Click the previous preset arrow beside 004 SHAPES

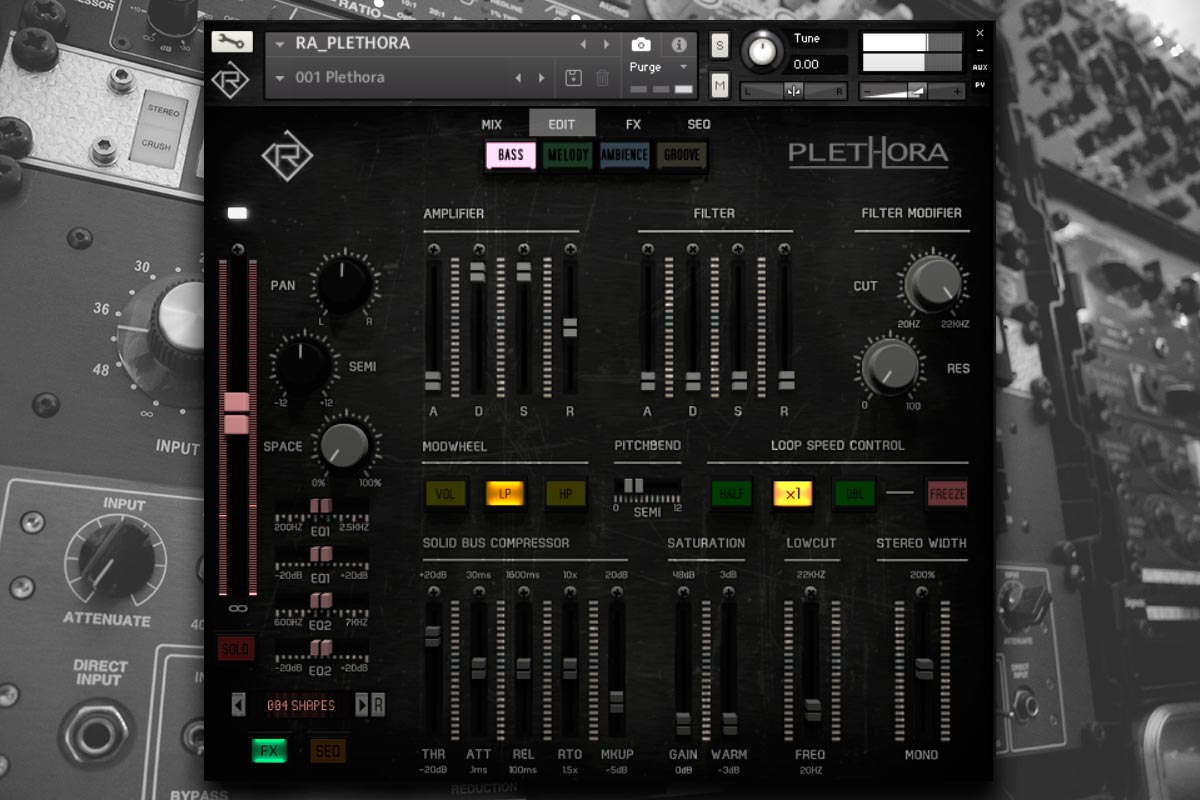point(238,705)
